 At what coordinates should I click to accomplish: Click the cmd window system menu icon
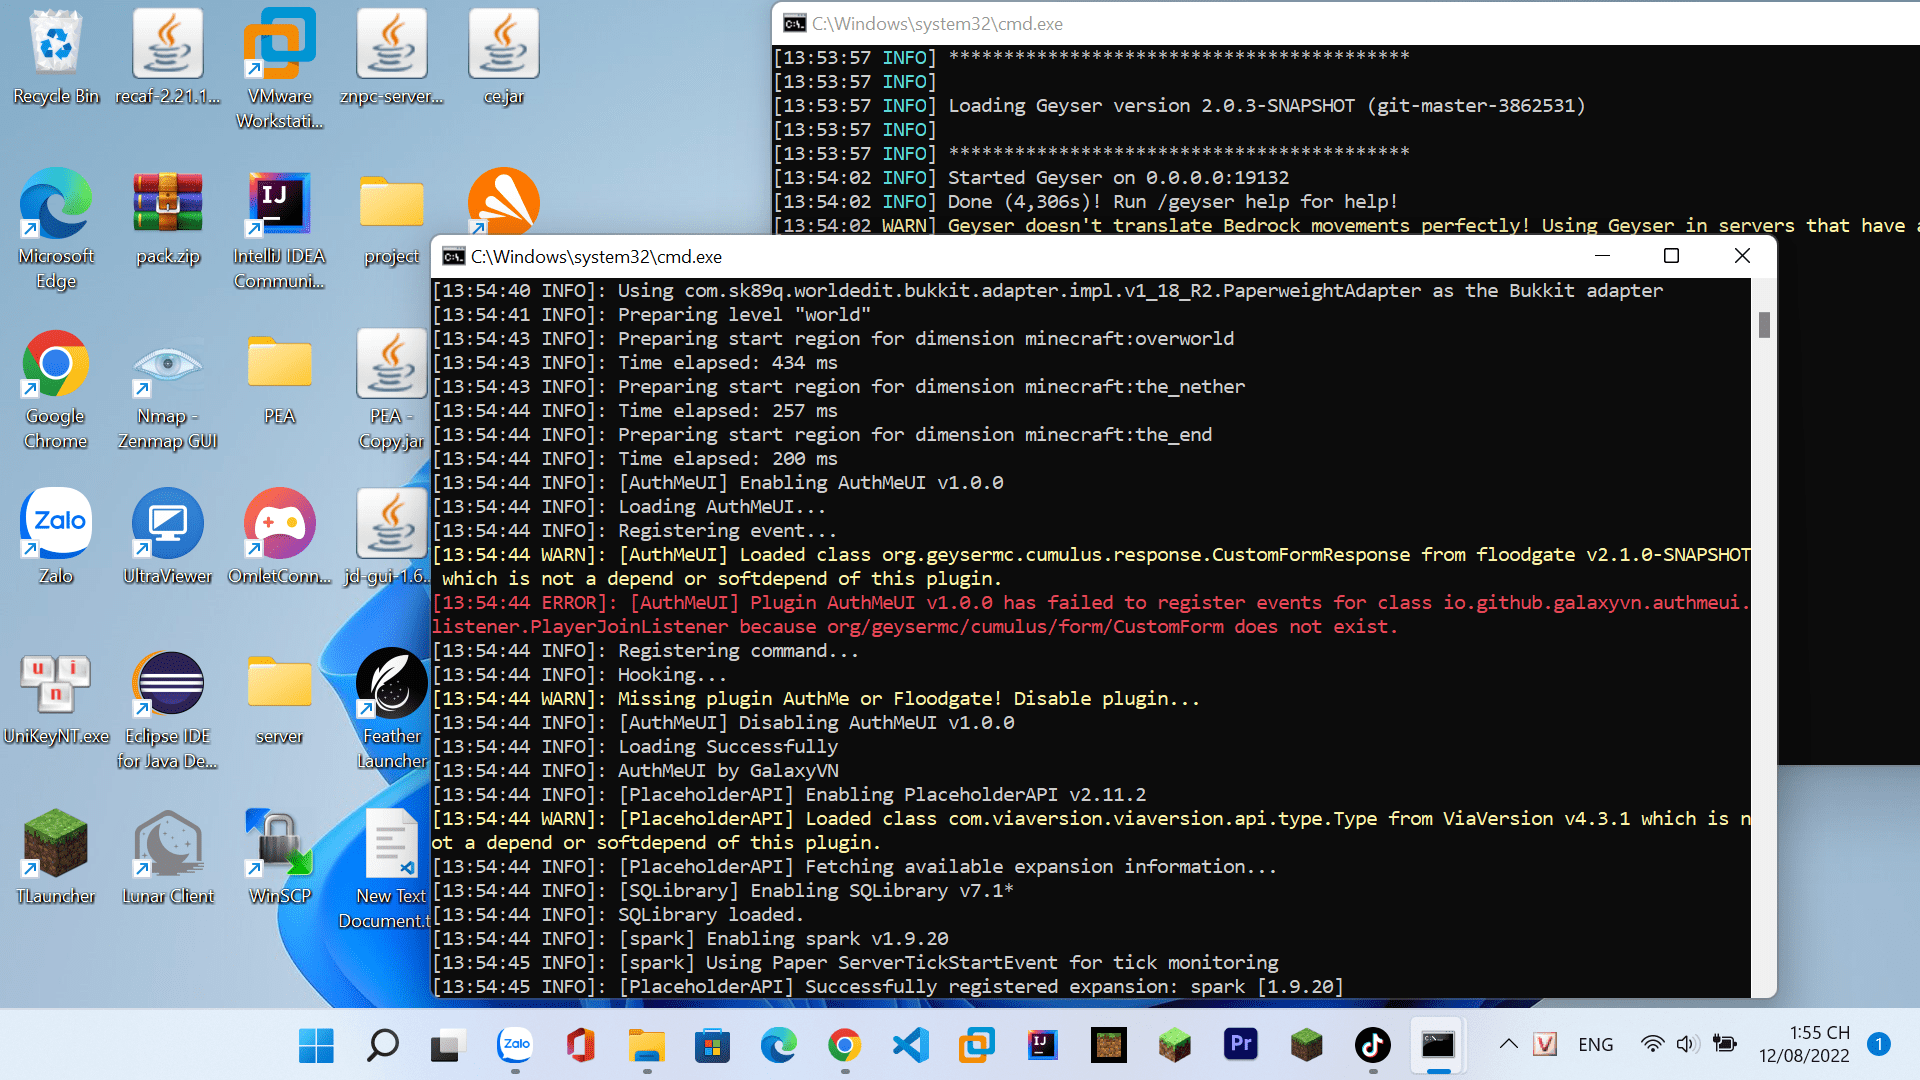pyautogui.click(x=453, y=257)
